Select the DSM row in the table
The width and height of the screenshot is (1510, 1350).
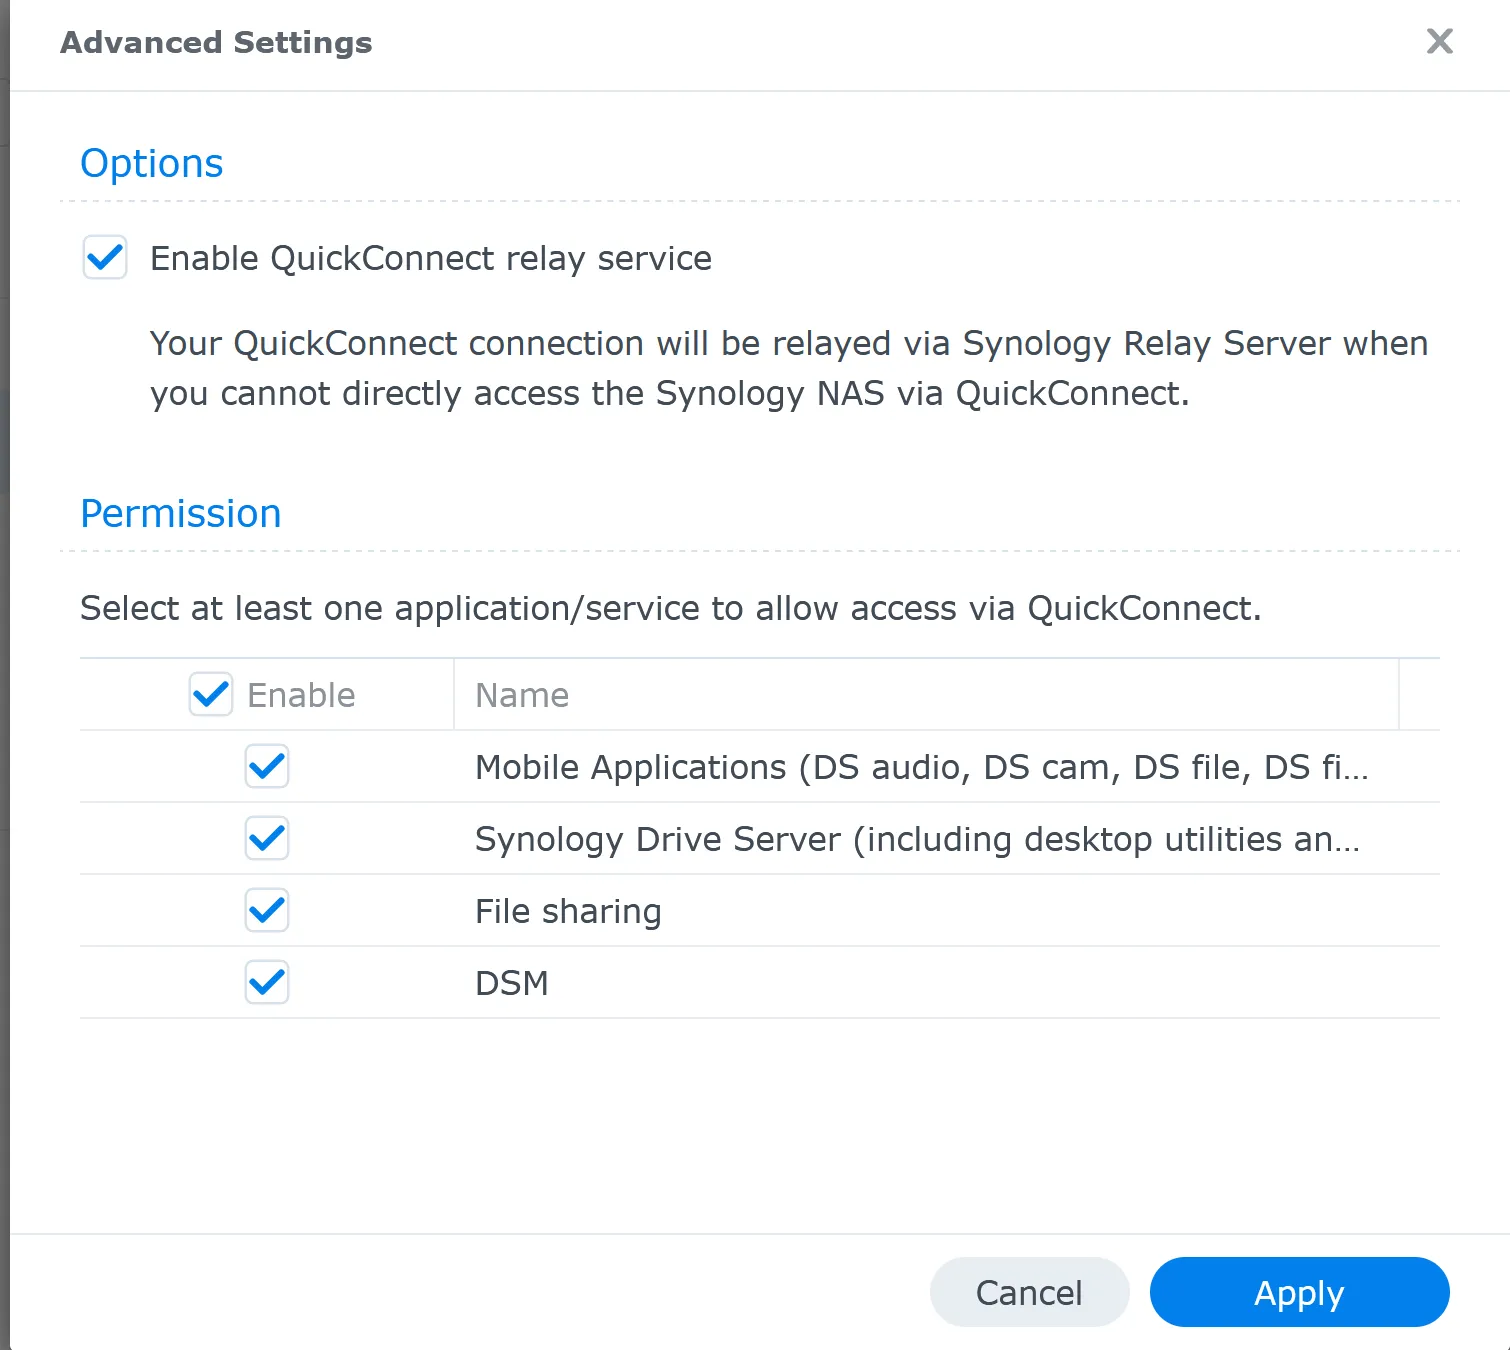click(x=511, y=983)
